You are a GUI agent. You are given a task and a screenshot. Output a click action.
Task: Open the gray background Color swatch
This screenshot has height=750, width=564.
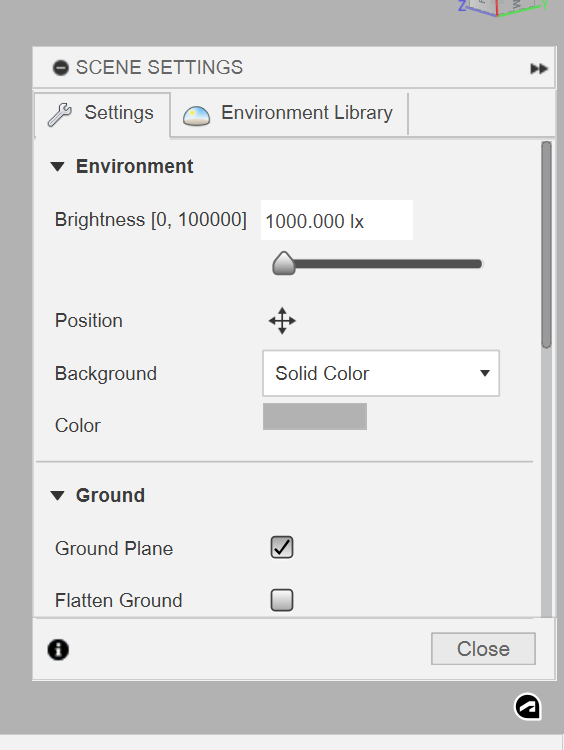(x=315, y=417)
